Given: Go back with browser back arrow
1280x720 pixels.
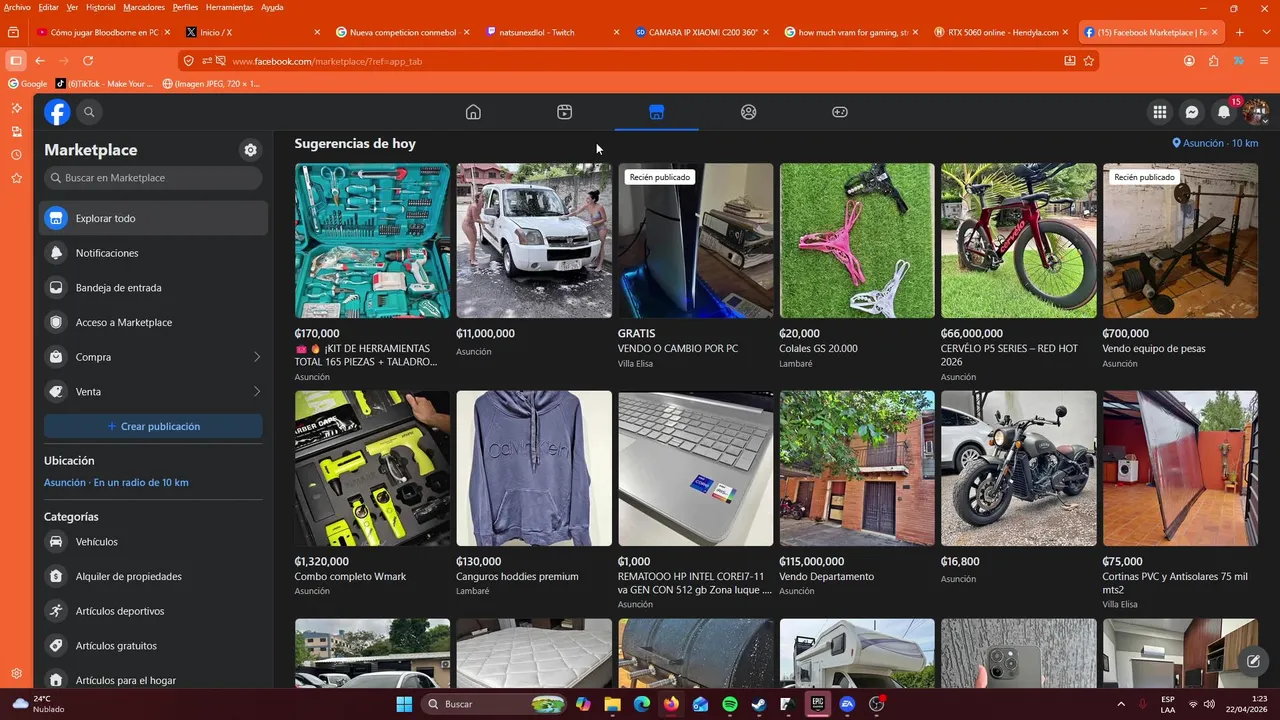Looking at the screenshot, I should [40, 61].
